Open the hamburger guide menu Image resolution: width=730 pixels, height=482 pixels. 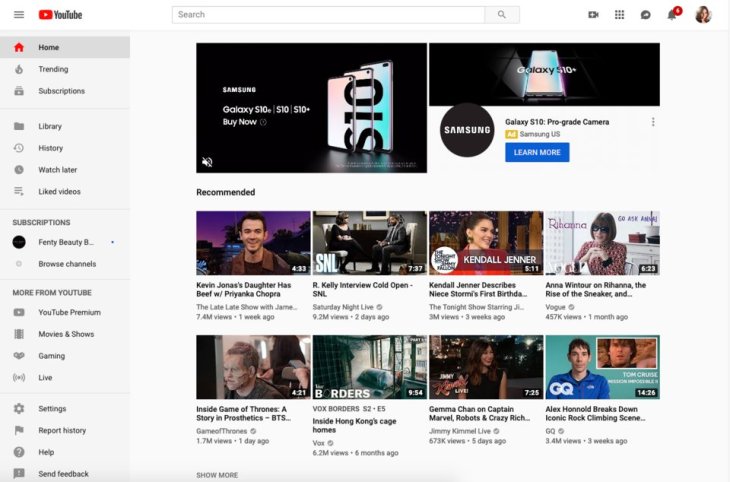[x=18, y=15]
